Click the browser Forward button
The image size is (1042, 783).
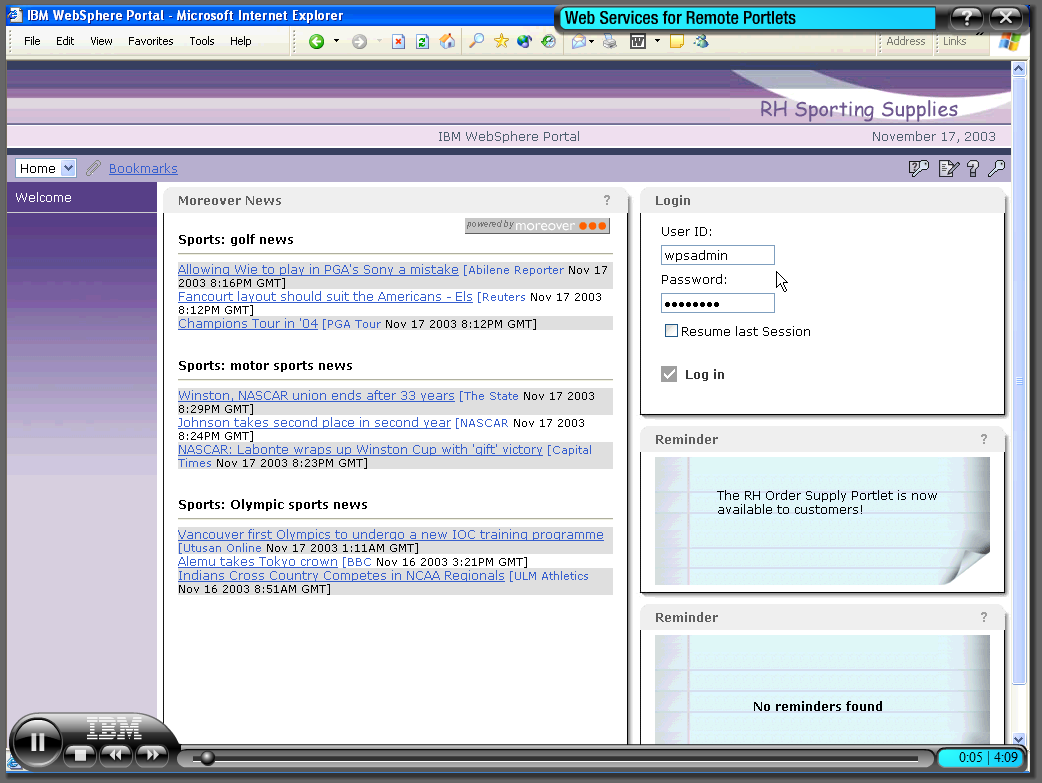click(360, 42)
